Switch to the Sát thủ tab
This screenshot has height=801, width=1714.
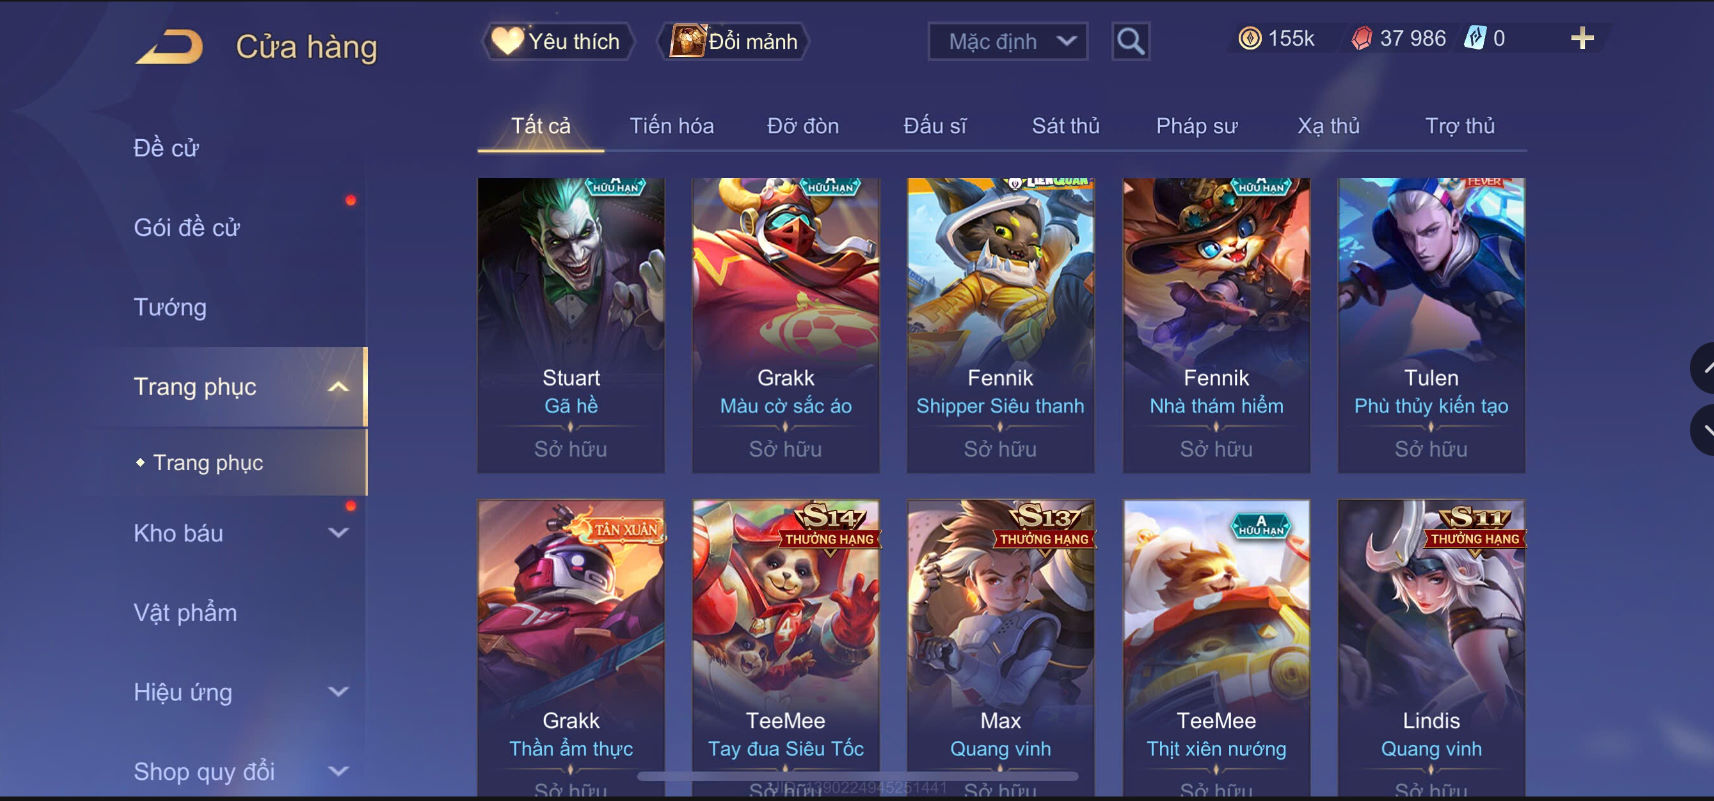pos(1066,126)
